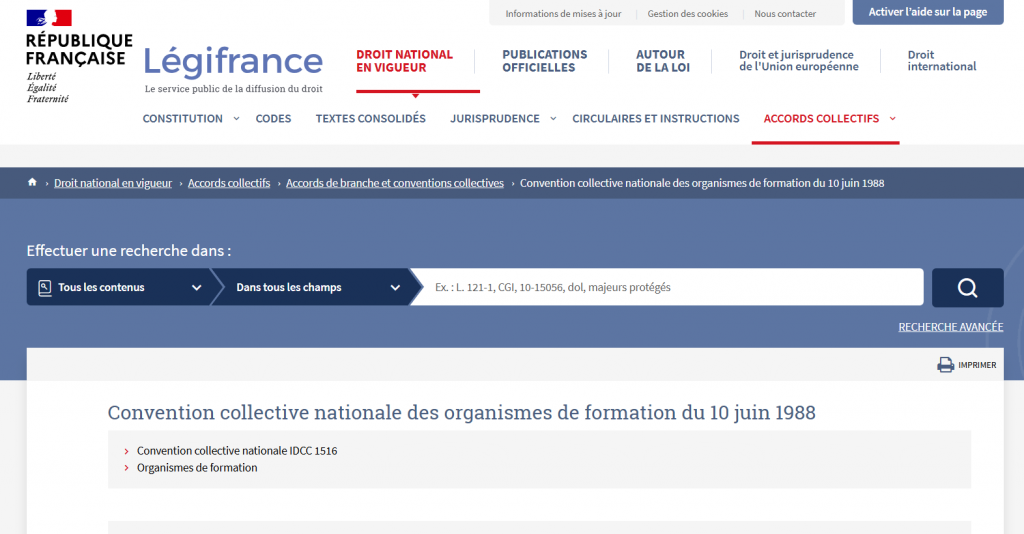The image size is (1024, 534).
Task: Expand the Accords collectifs menu chevron
Action: (892, 118)
